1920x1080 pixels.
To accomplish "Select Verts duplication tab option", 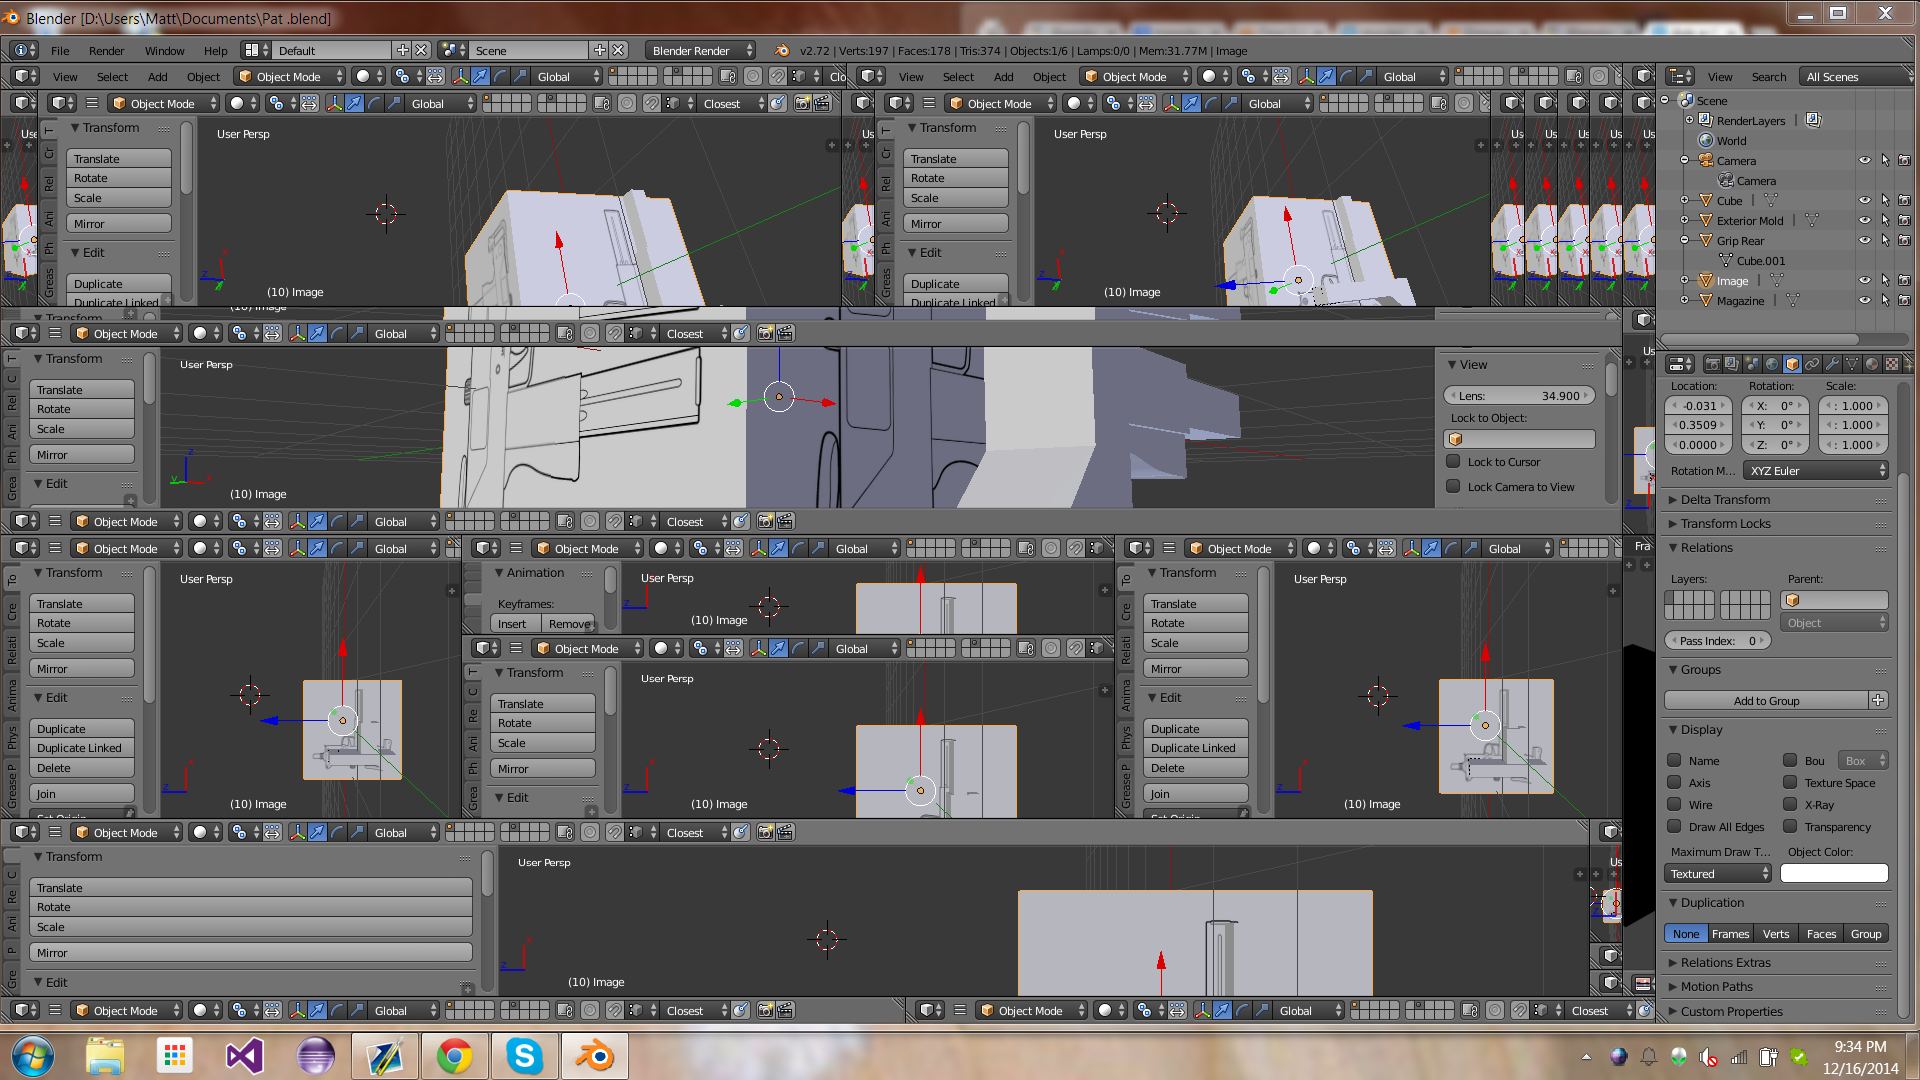I will (1776, 934).
